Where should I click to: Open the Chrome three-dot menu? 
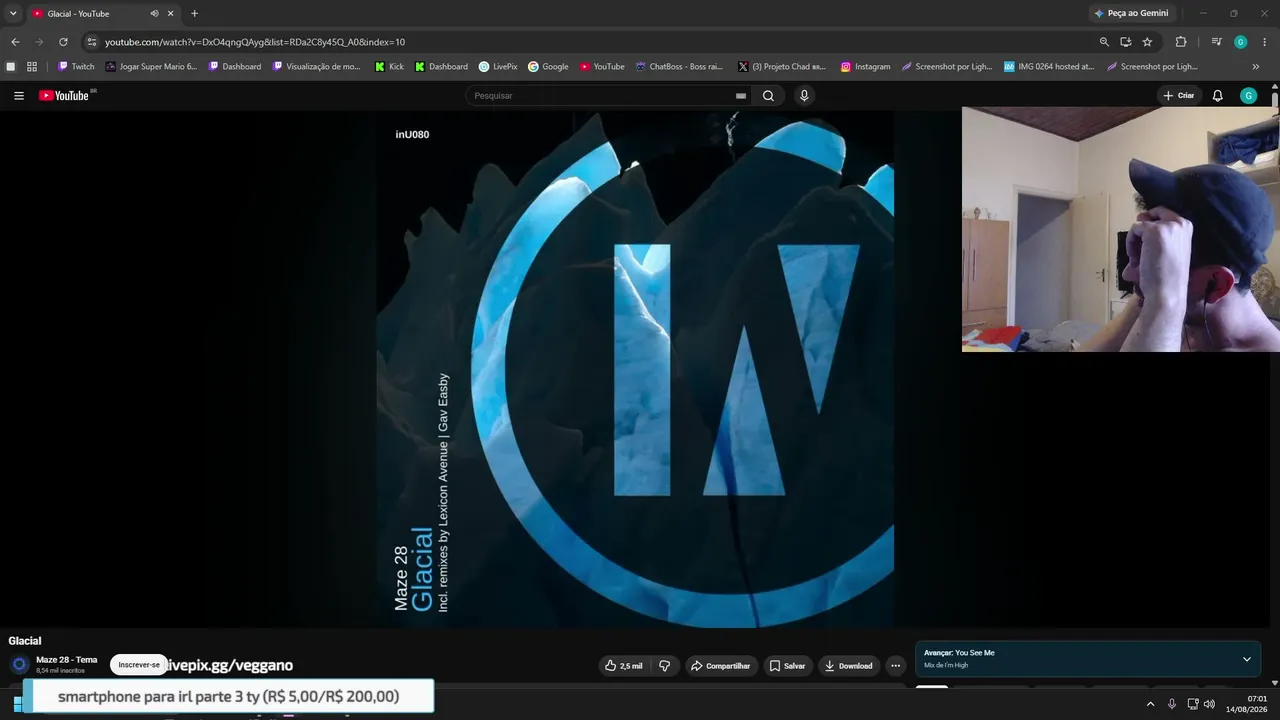point(1265,42)
